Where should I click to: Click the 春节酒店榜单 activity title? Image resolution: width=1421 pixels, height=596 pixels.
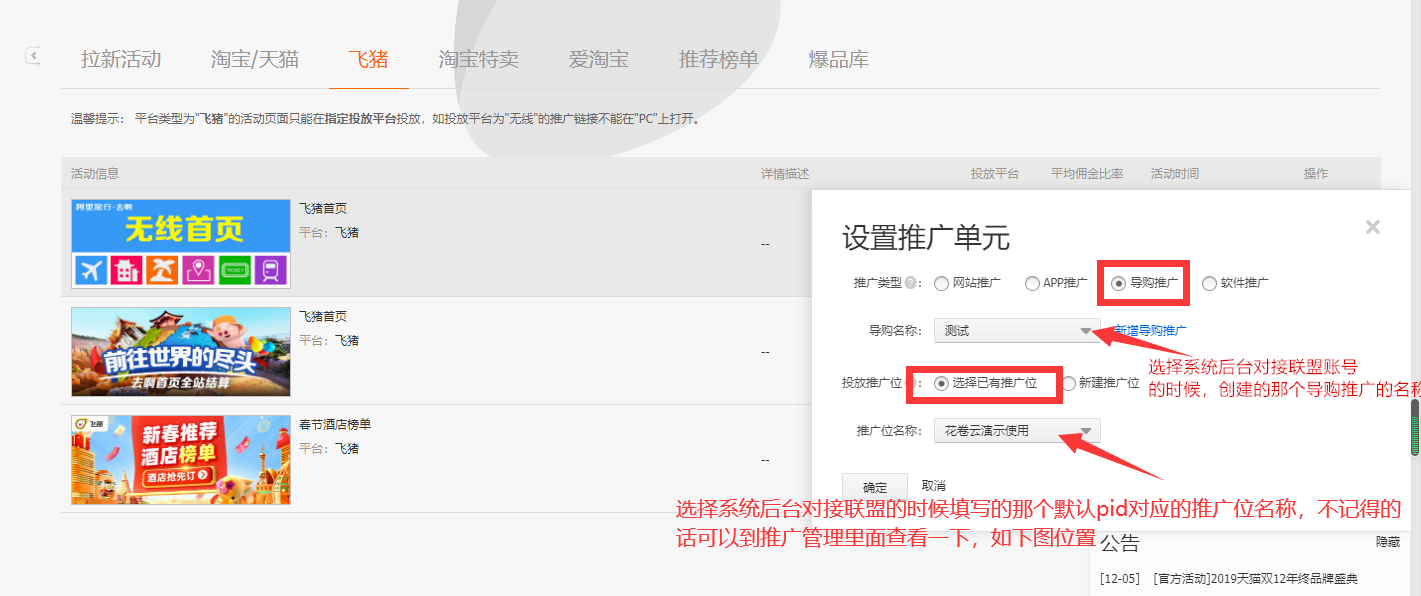(x=335, y=425)
